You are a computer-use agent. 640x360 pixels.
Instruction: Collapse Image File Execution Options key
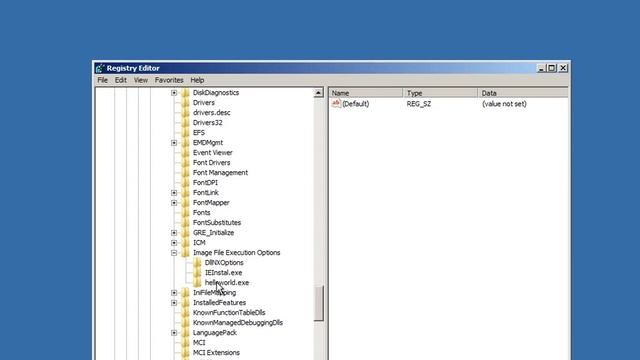click(174, 253)
